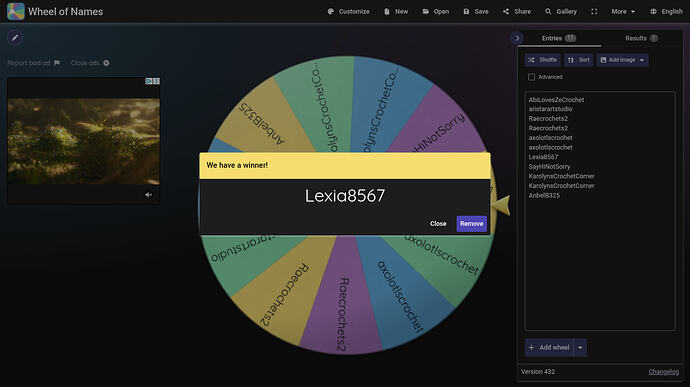Screen dimensions: 690x387
Task: Create a New wheel
Action: [x=396, y=11]
